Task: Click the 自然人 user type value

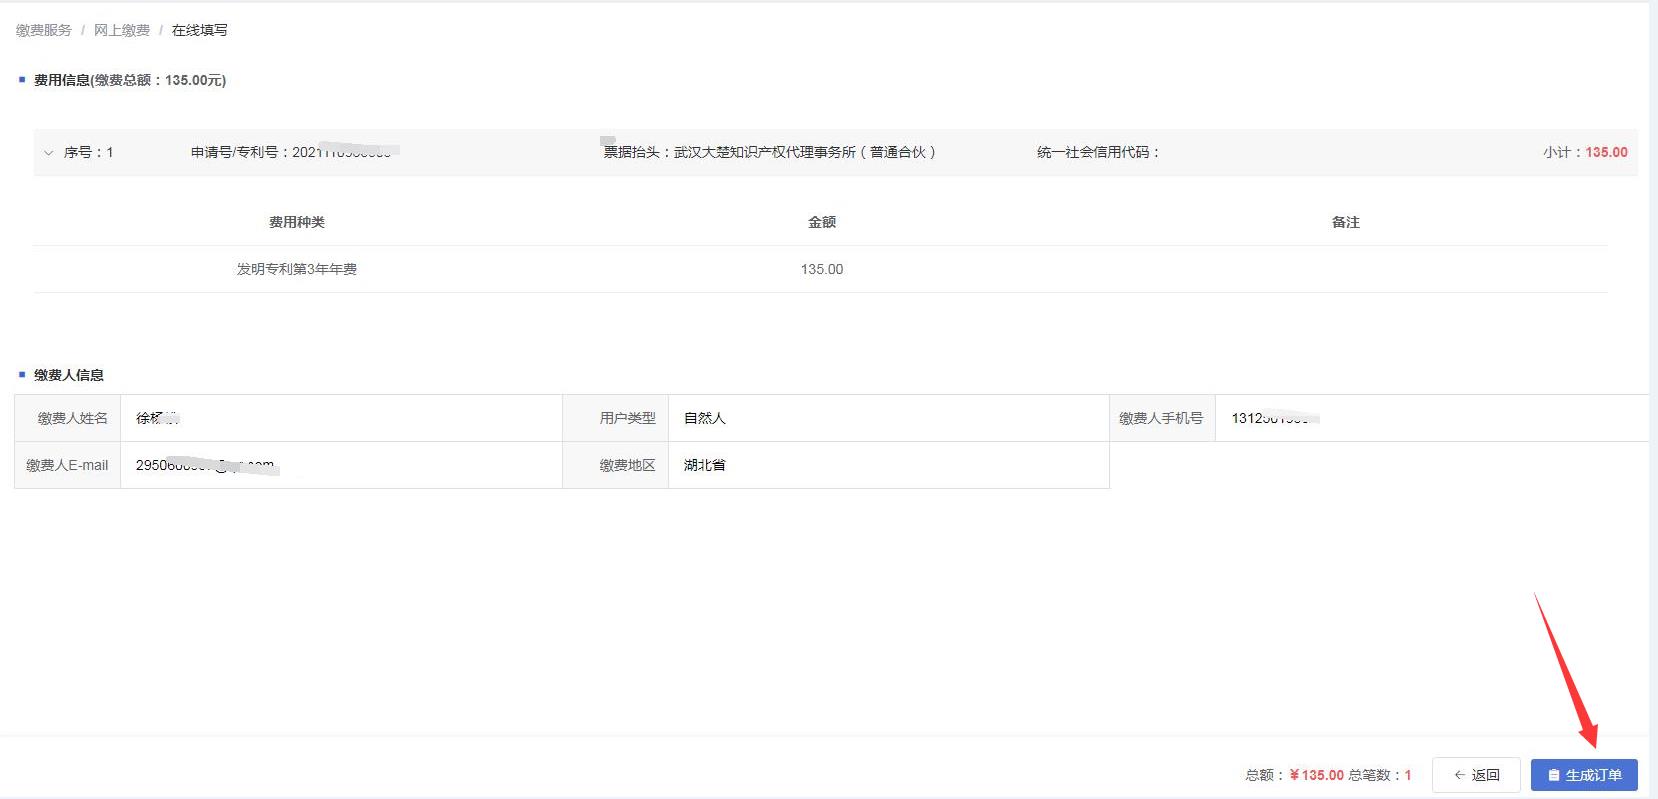Action: (x=705, y=418)
